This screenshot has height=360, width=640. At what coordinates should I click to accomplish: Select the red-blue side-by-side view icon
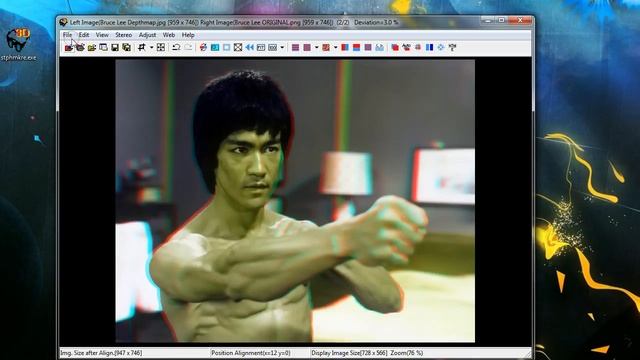pyautogui.click(x=345, y=48)
